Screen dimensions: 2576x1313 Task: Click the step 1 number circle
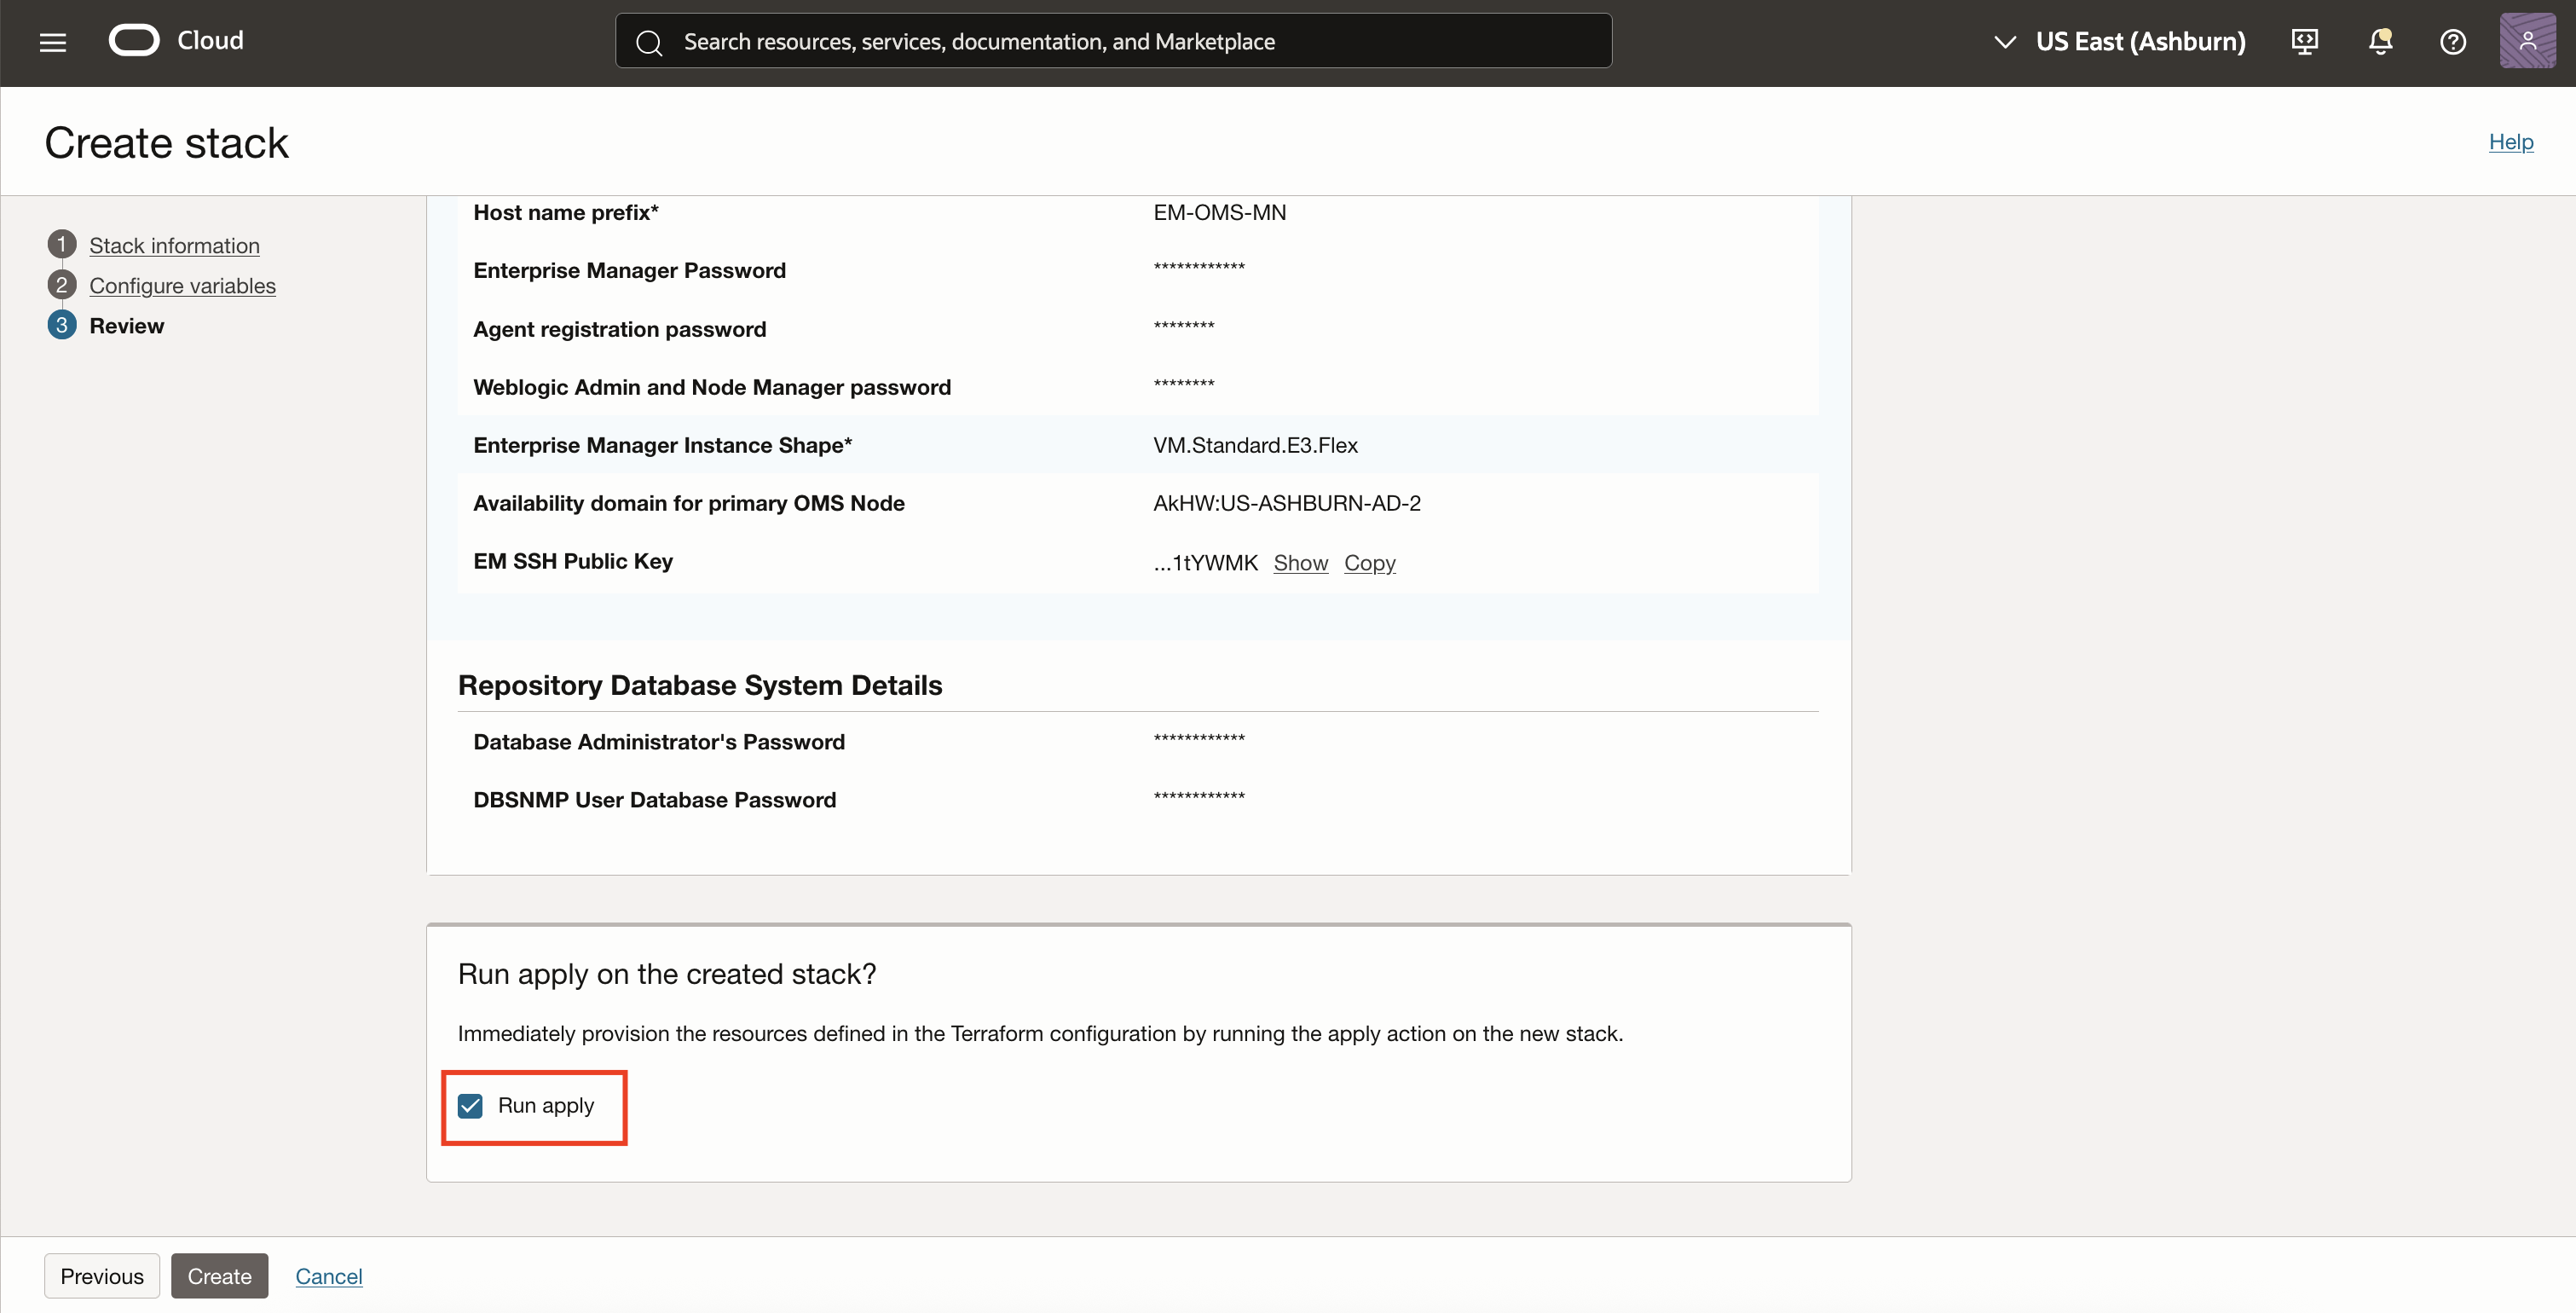tap(62, 244)
